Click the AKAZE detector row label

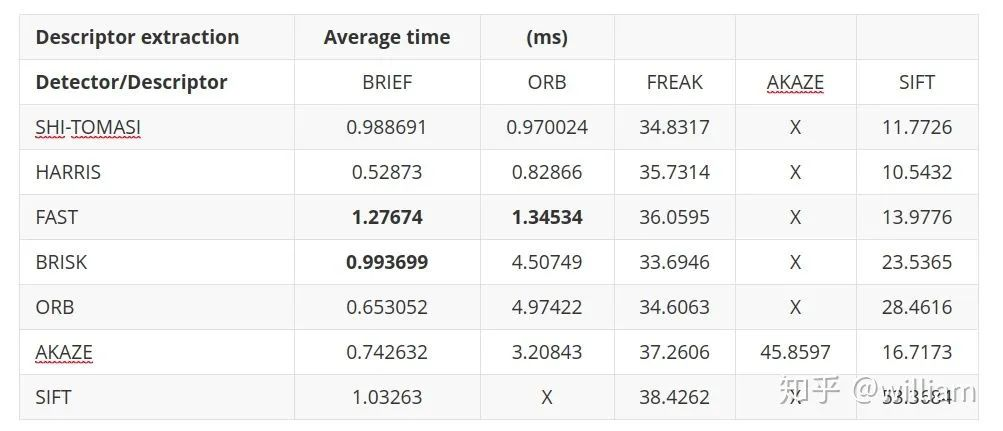point(64,352)
